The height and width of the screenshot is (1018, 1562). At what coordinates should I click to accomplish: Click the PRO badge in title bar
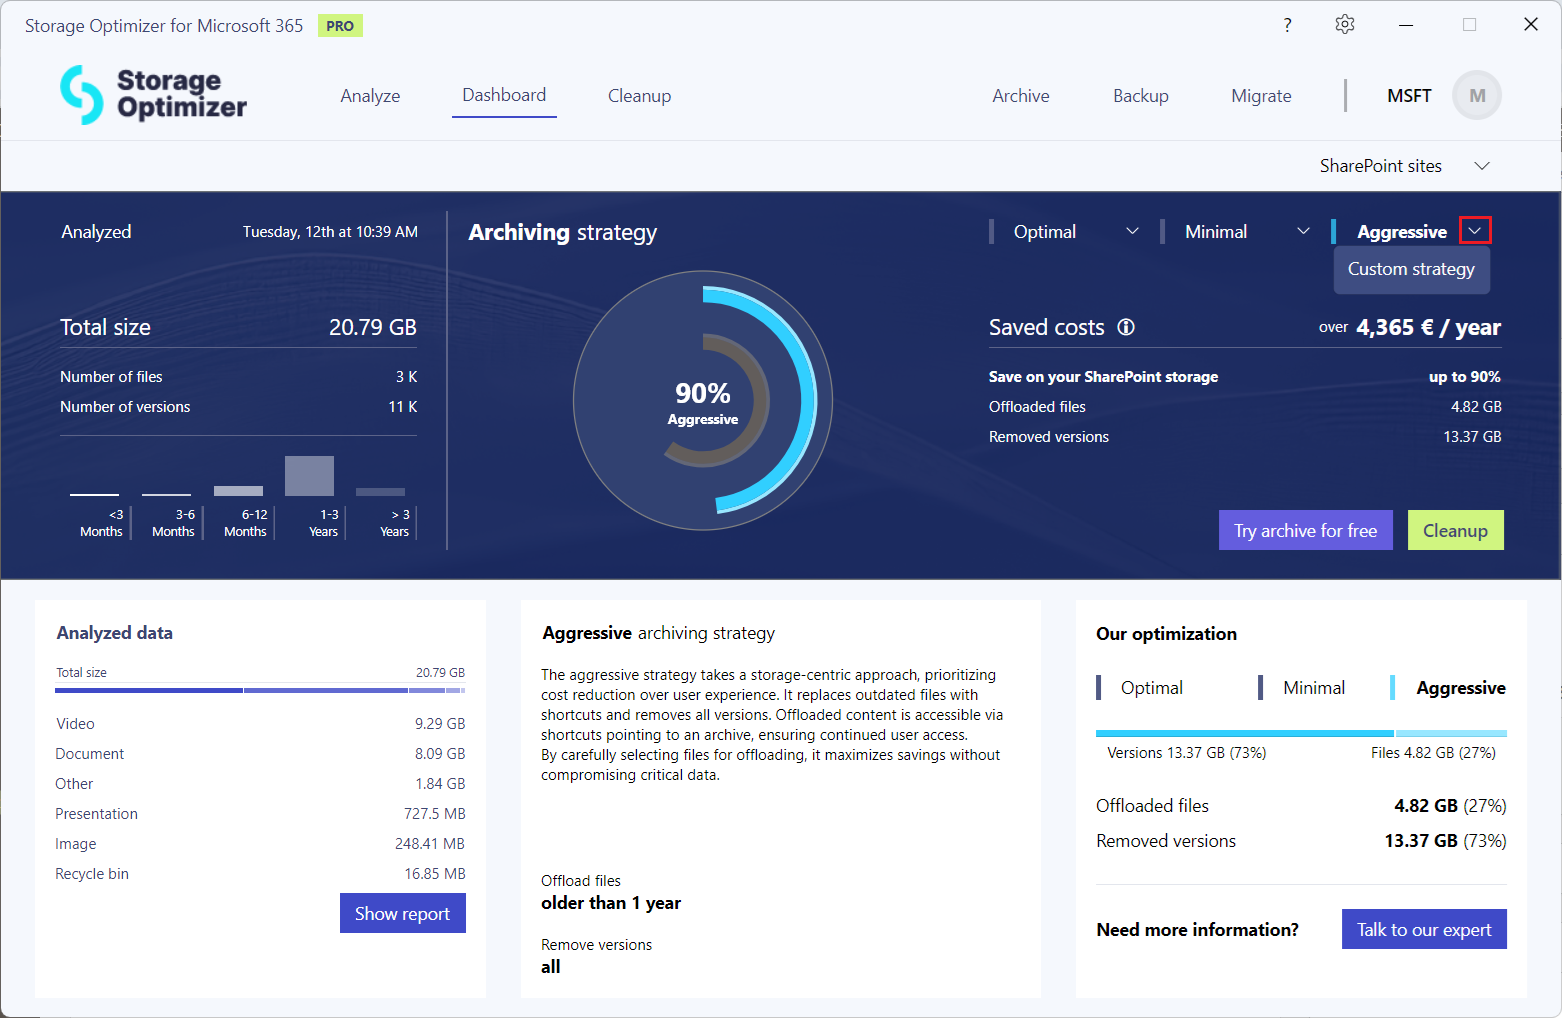340,26
